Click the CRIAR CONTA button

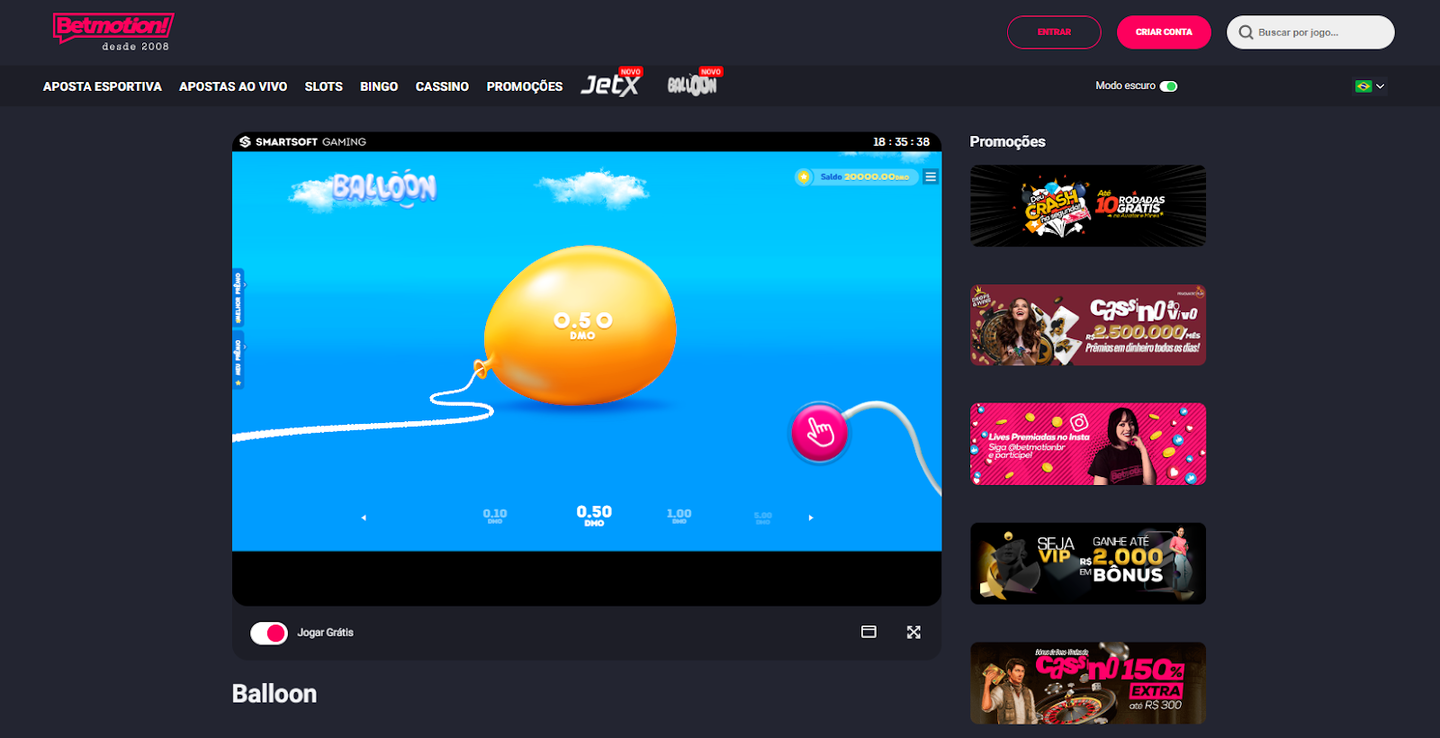click(1164, 32)
